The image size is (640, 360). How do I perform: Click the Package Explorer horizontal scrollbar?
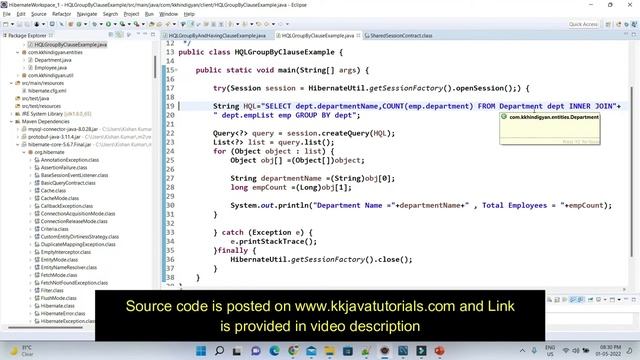pos(45,327)
